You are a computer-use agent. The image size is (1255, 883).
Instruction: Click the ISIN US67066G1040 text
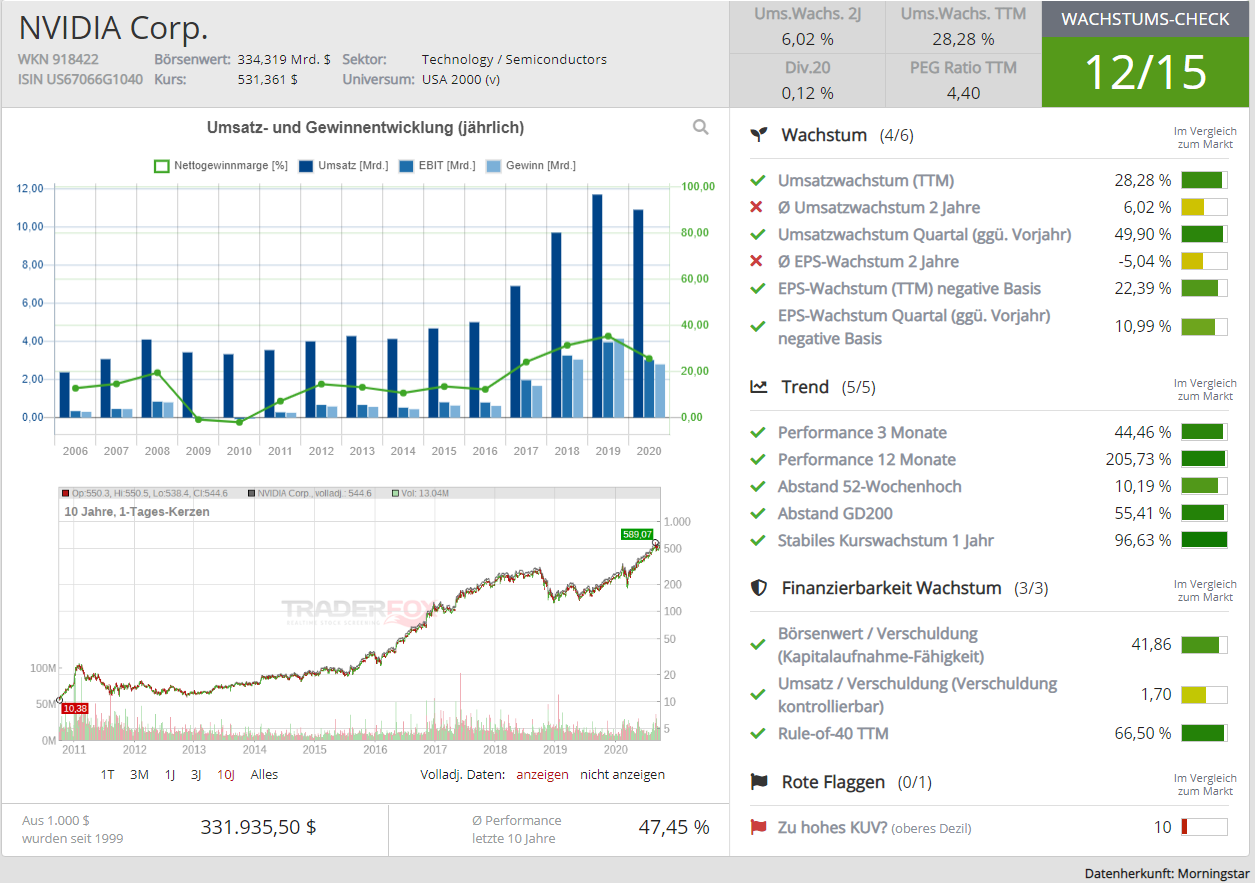[80, 79]
